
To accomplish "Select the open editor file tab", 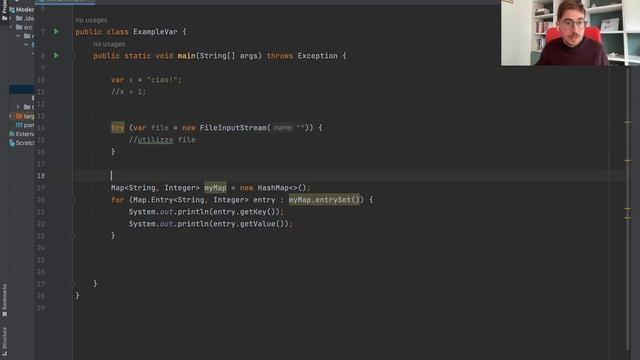I will (x=65, y=2).
